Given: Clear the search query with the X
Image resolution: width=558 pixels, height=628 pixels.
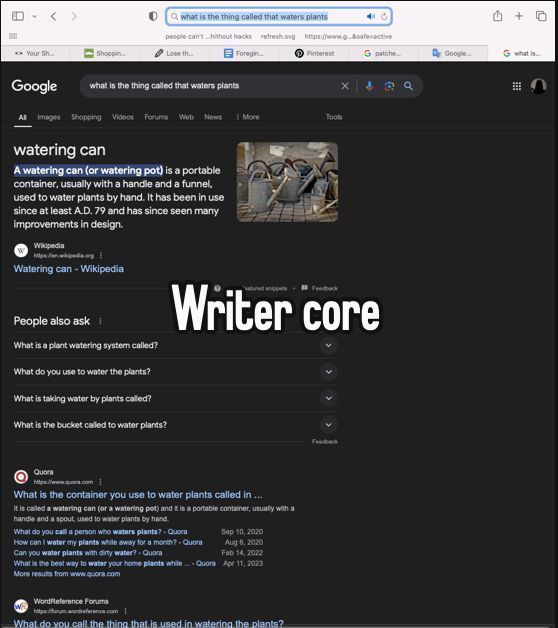Looking at the screenshot, I should coord(344,86).
